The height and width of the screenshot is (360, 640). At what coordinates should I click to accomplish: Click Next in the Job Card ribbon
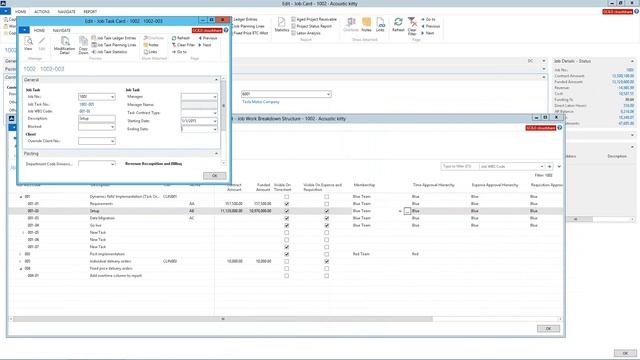(x=428, y=33)
